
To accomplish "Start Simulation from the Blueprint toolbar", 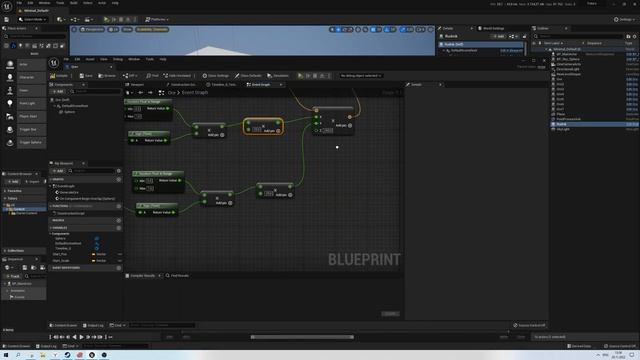I will pyautogui.click(x=278, y=76).
